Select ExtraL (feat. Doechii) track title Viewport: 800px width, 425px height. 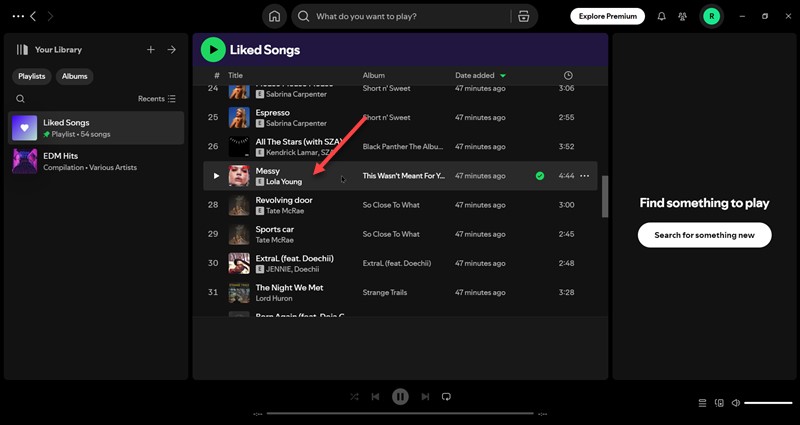point(294,258)
